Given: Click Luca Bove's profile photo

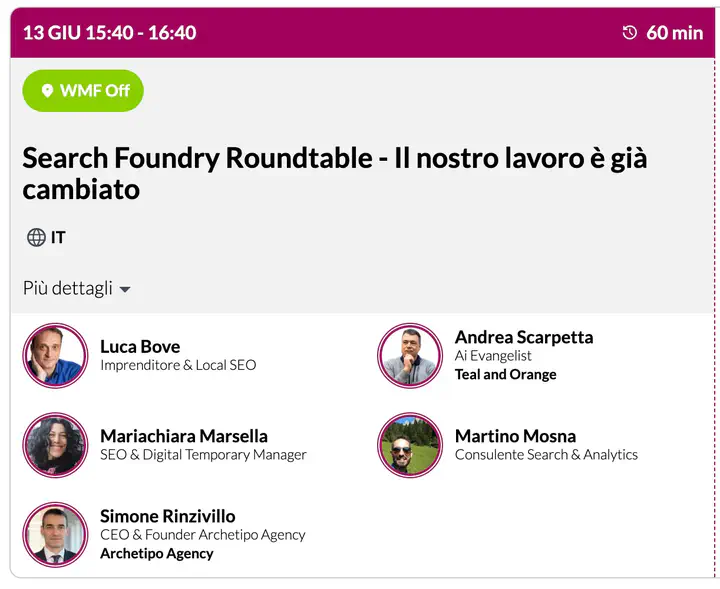Looking at the screenshot, I should pyautogui.click(x=55, y=355).
